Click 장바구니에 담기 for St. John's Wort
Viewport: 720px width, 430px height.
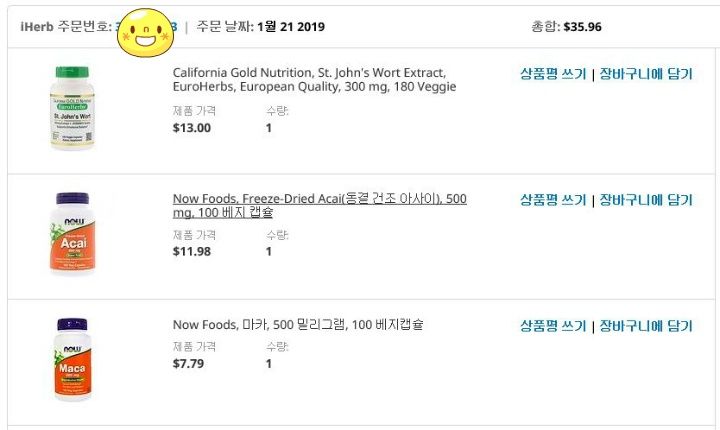[646, 74]
